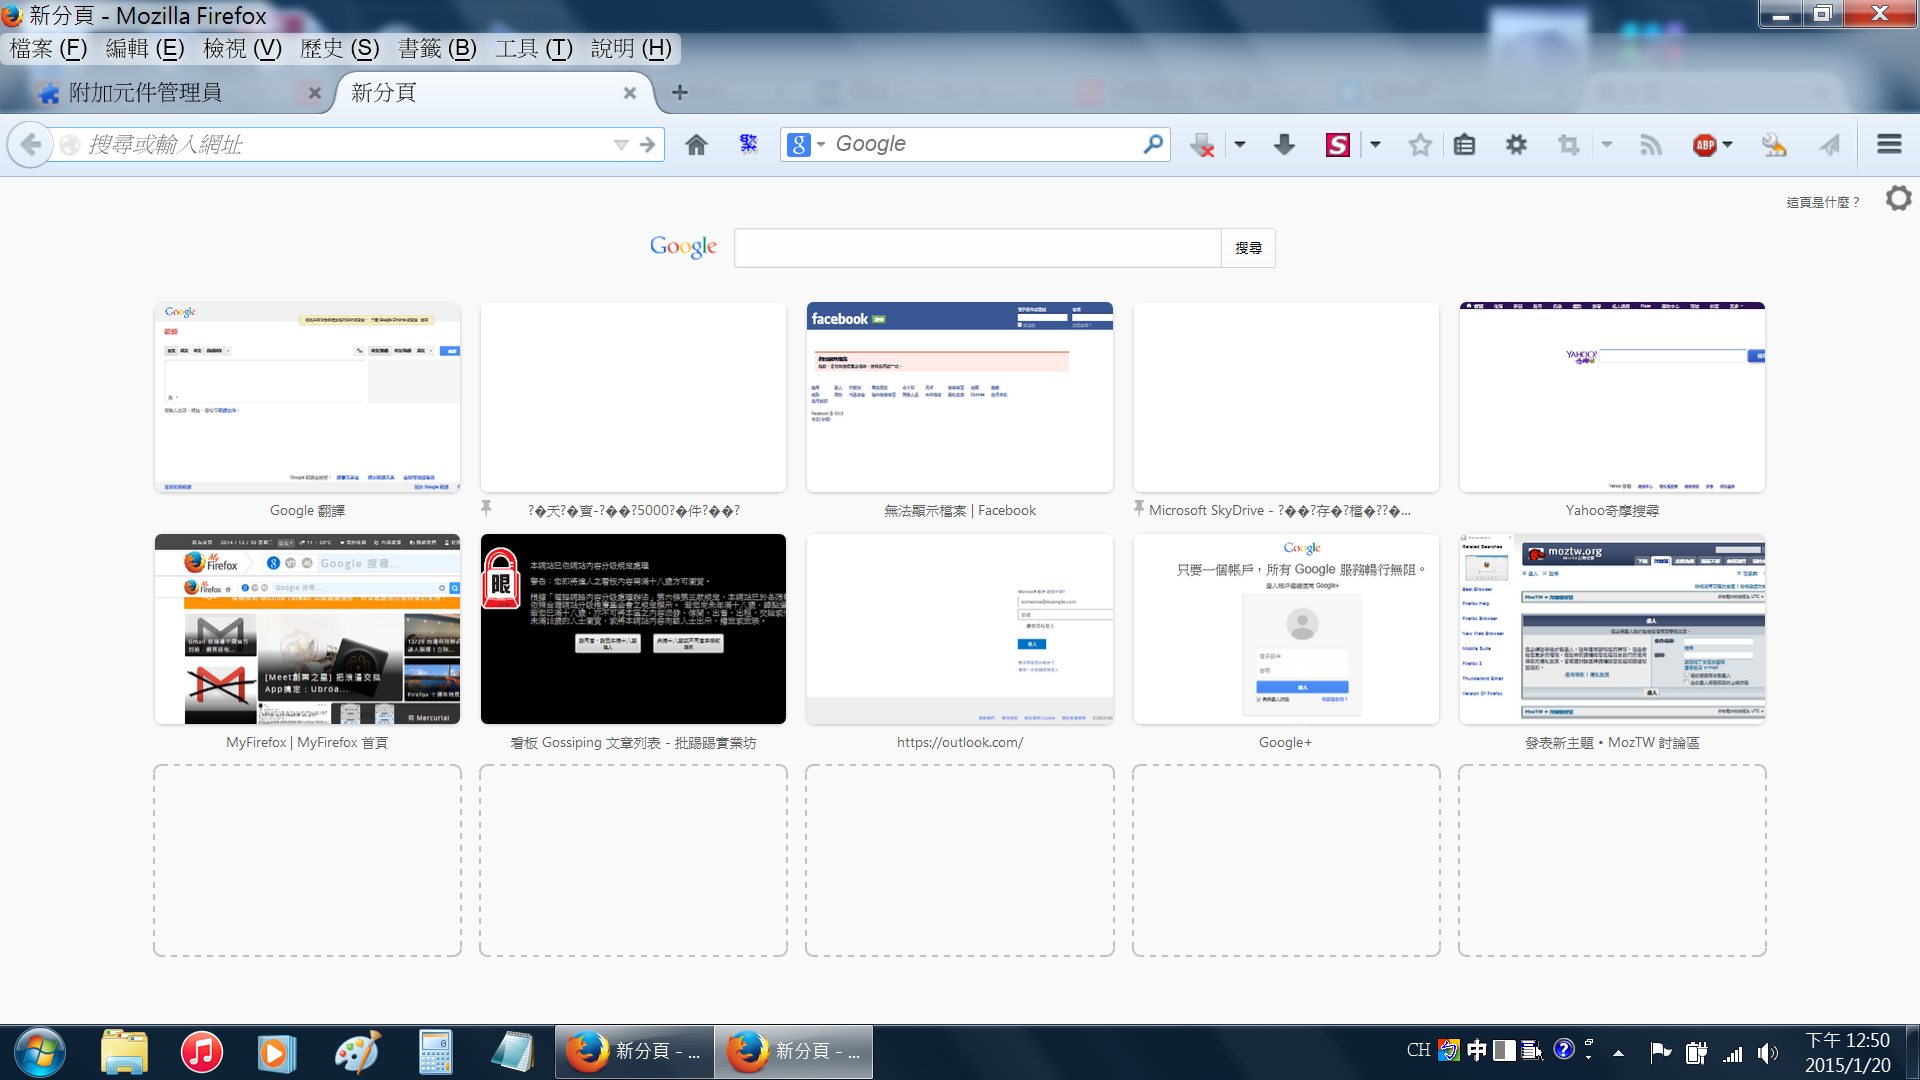Click the blue 繁 Chinese converter icon
Viewport: 1920px width, 1080px height.
click(x=748, y=144)
